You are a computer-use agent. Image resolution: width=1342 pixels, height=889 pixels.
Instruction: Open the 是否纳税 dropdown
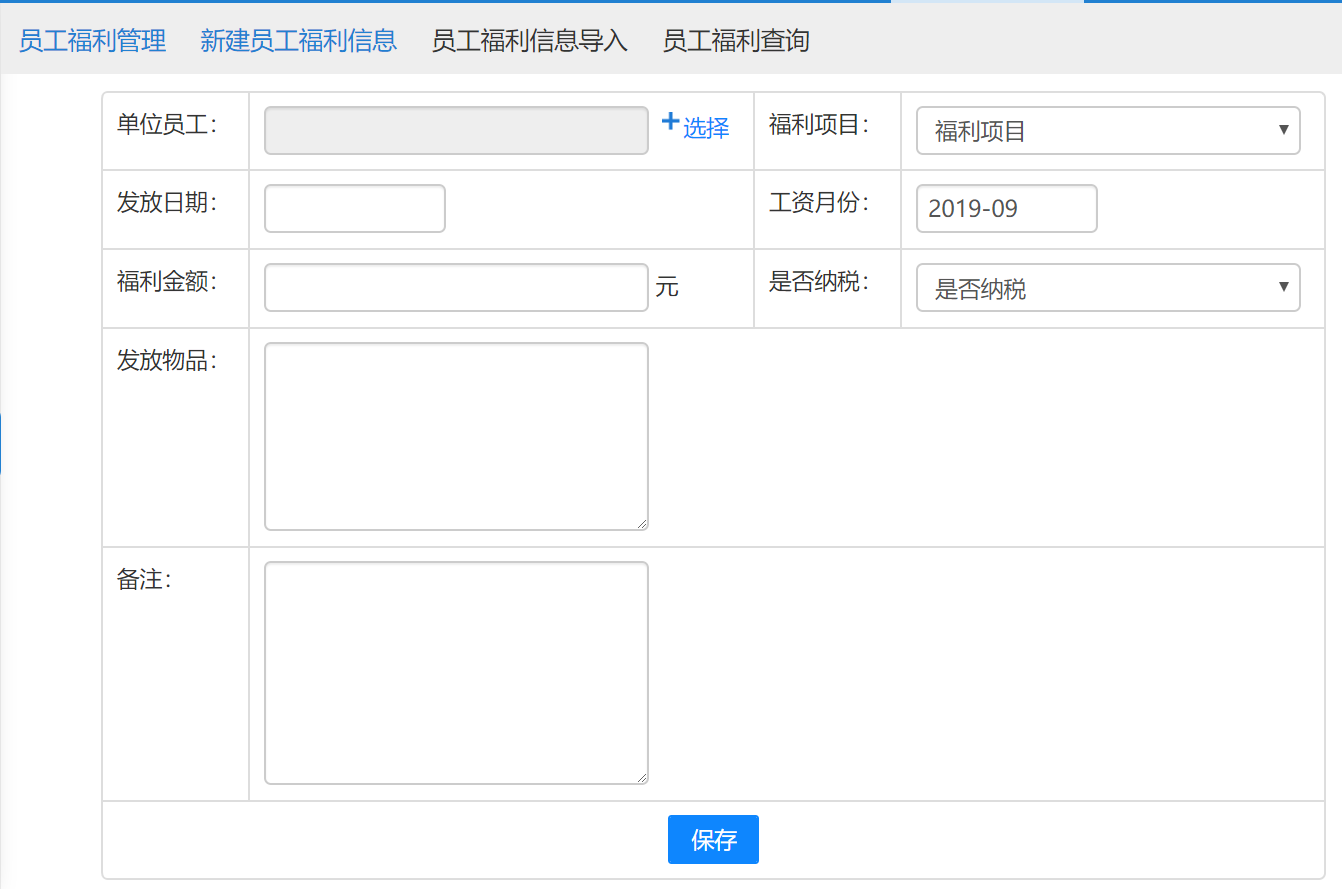(1108, 289)
